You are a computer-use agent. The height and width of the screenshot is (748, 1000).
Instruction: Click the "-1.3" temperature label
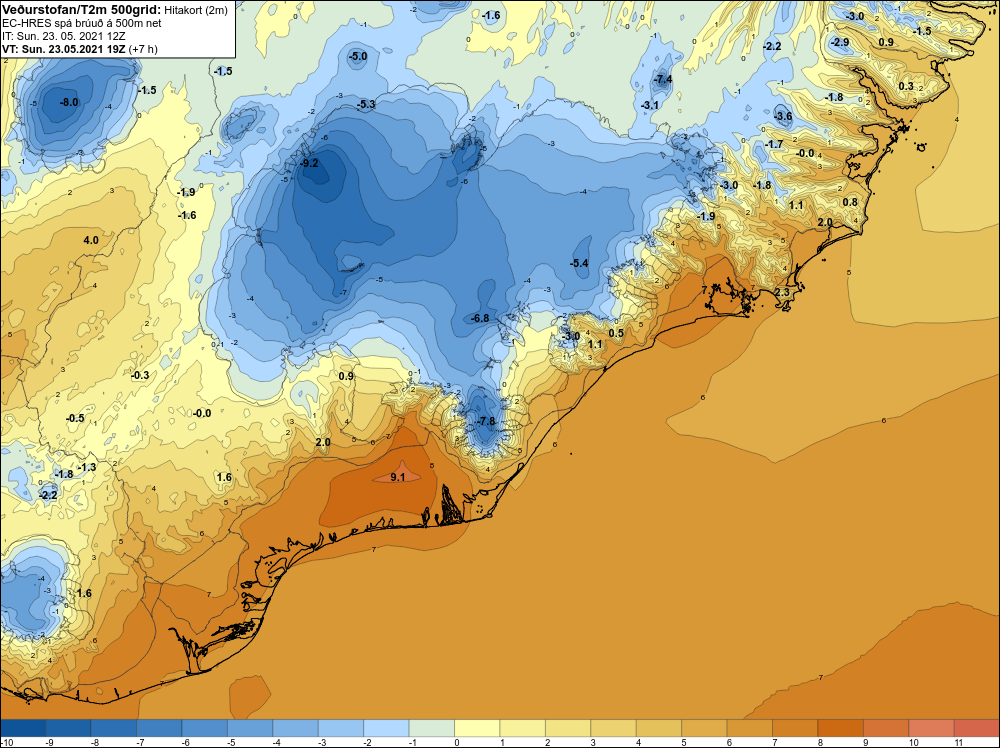tap(87, 467)
